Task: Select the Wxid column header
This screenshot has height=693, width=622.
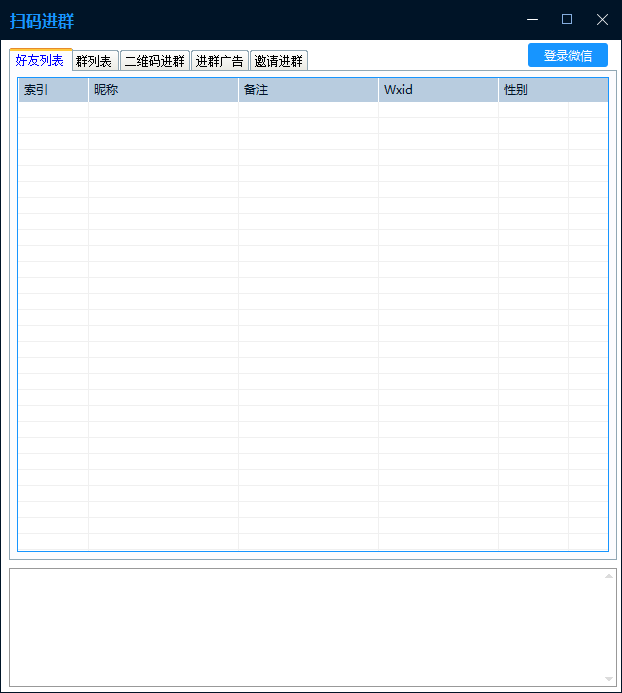Action: pyautogui.click(x=438, y=90)
